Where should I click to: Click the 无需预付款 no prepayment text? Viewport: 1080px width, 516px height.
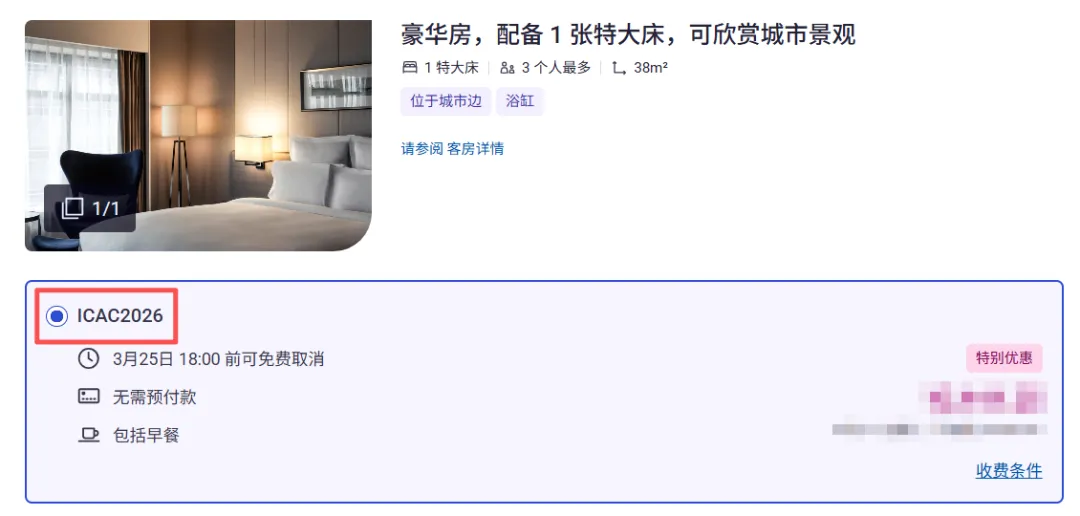(154, 397)
